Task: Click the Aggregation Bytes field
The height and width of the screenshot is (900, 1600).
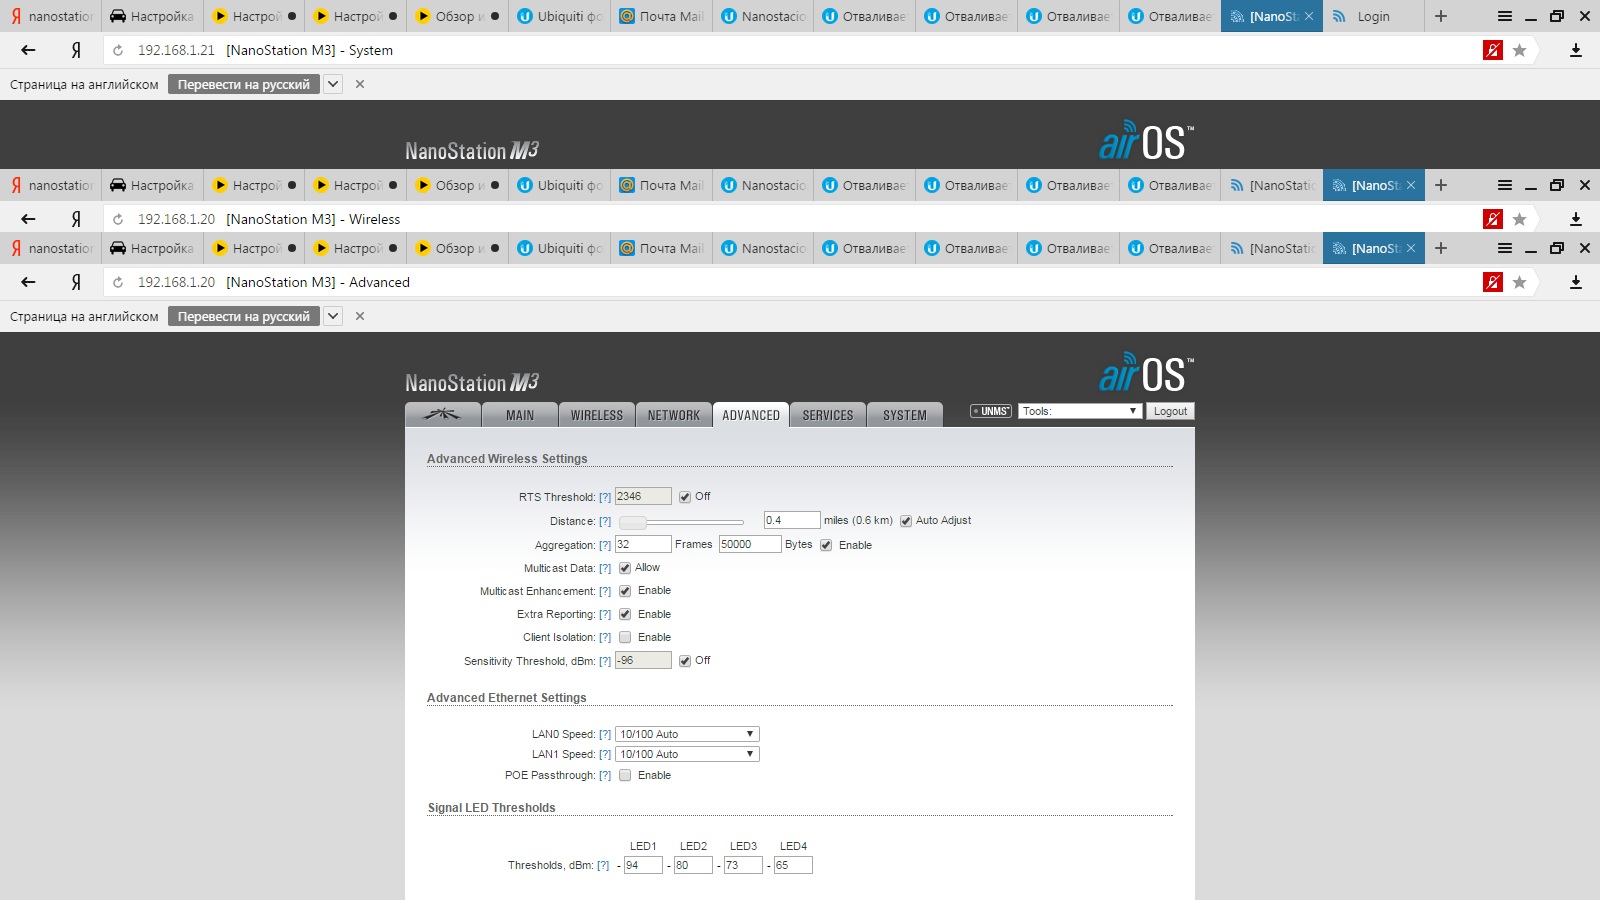Action: (750, 544)
